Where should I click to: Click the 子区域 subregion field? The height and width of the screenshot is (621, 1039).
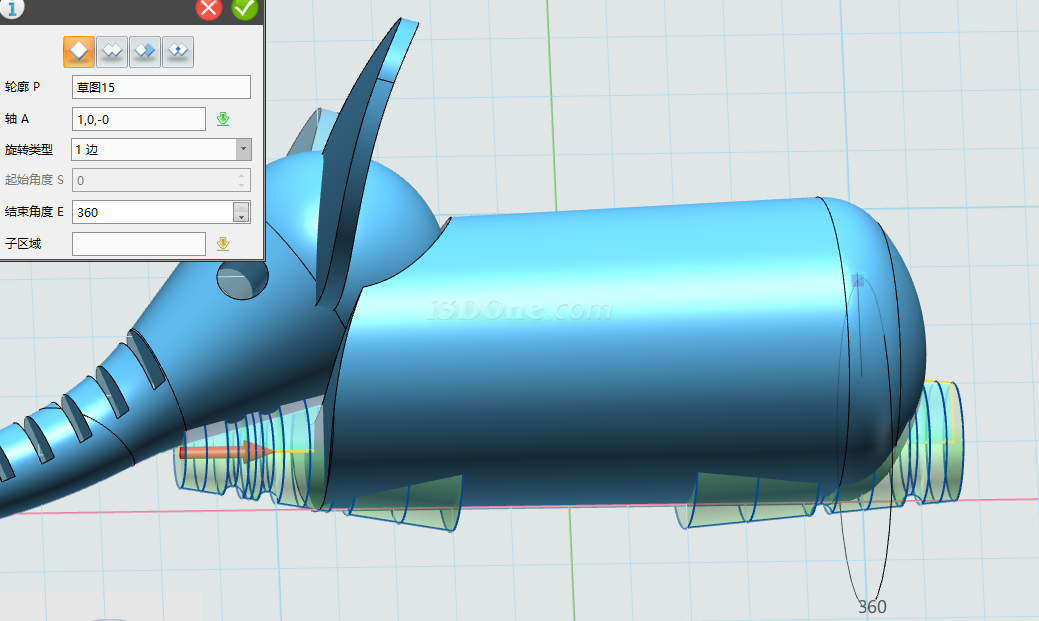point(138,243)
